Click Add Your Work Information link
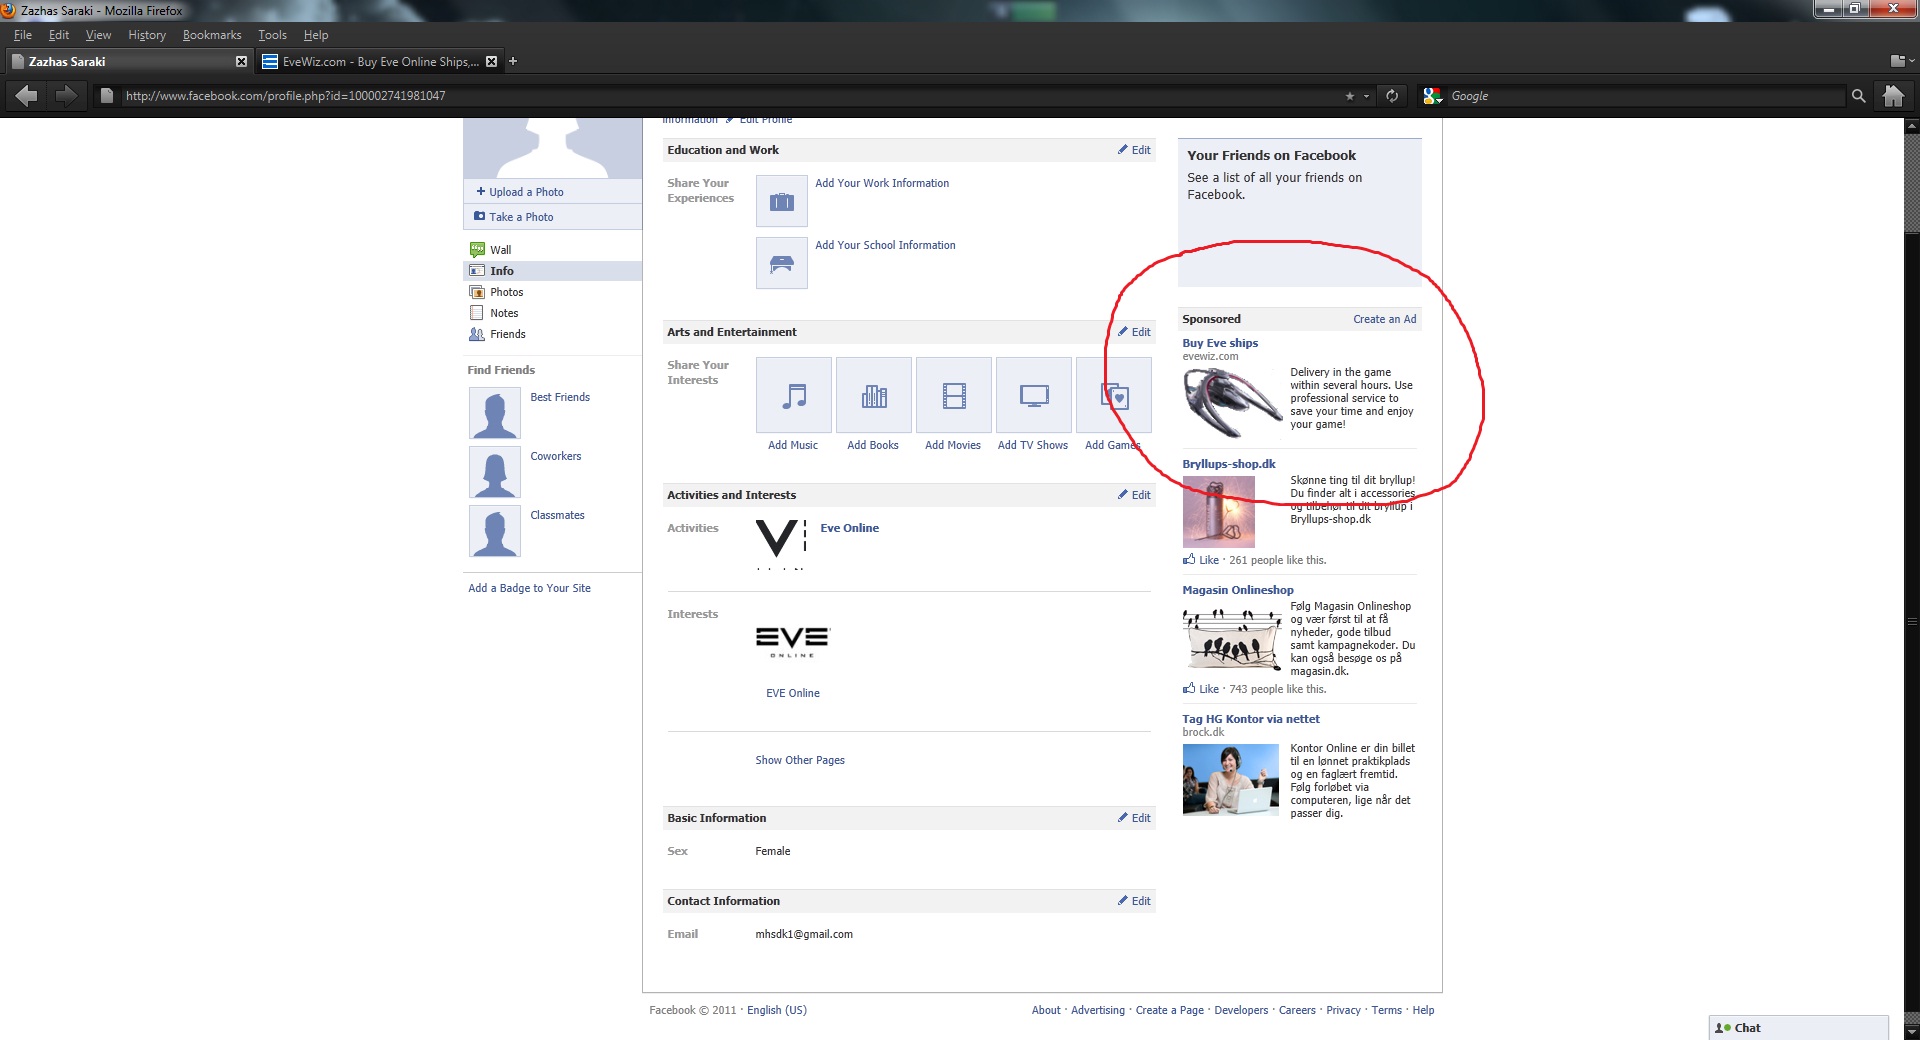 coord(882,183)
